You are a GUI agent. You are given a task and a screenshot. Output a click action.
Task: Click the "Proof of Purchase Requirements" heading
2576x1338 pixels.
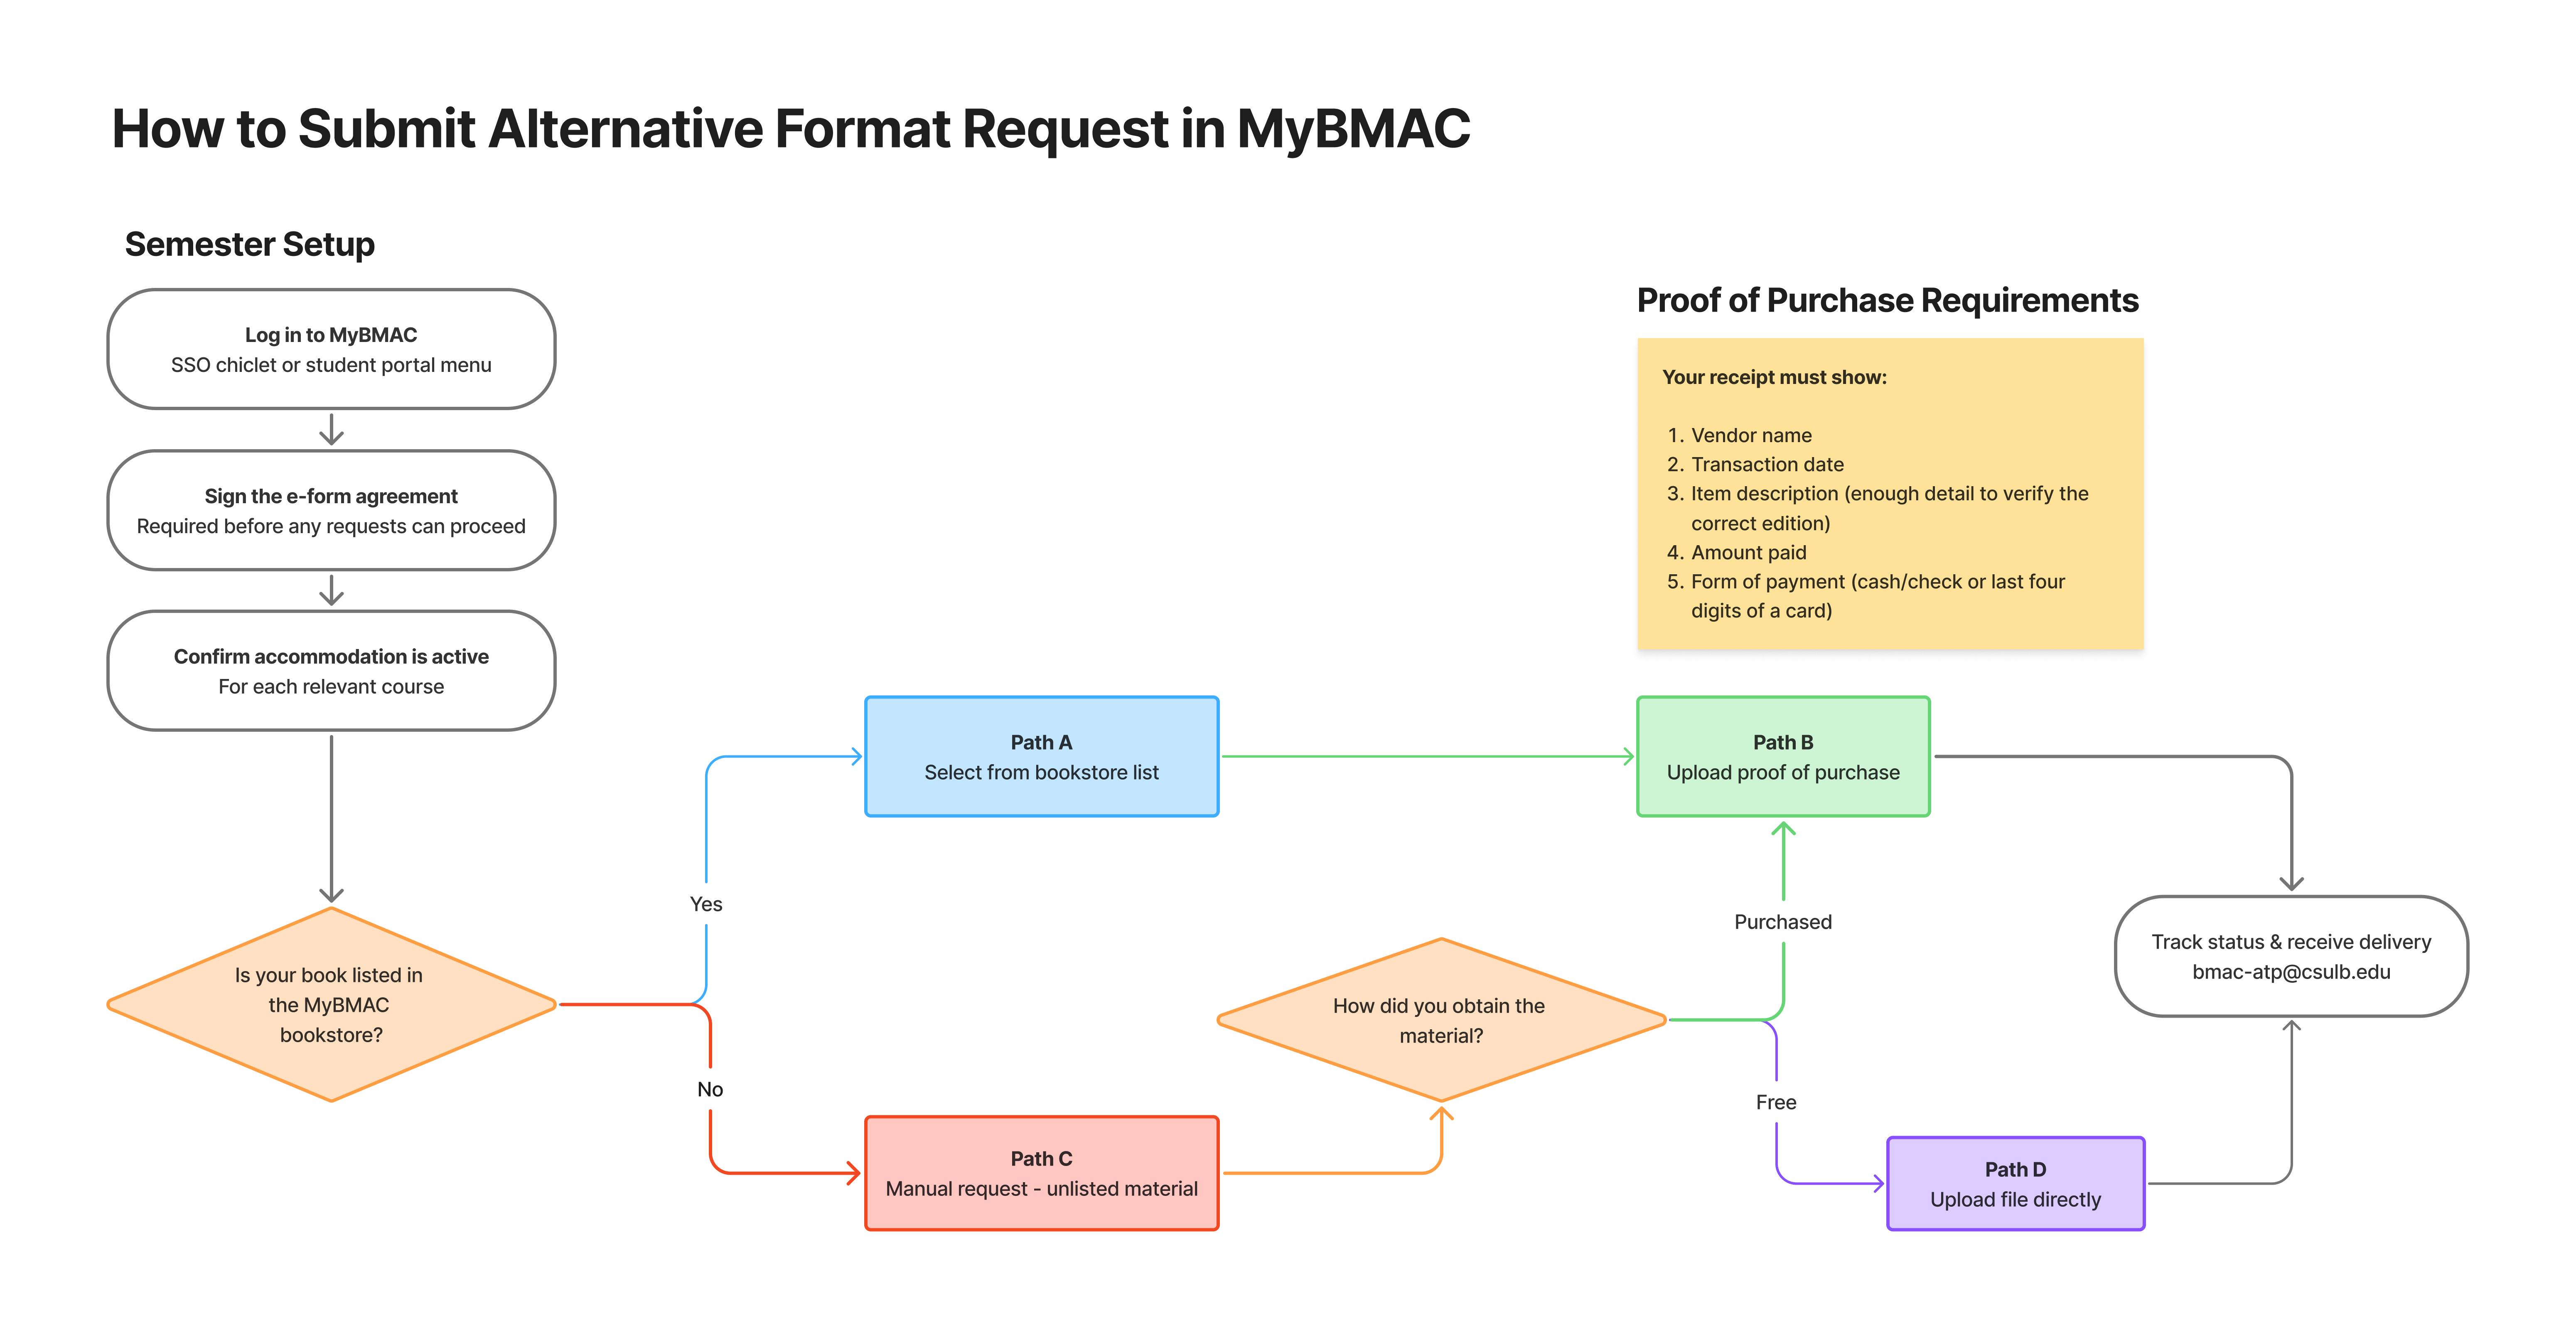[x=1887, y=300]
